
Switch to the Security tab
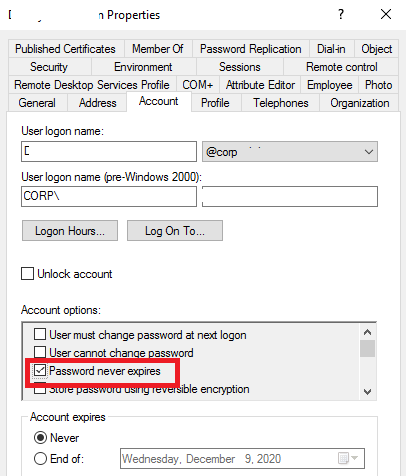[x=49, y=67]
